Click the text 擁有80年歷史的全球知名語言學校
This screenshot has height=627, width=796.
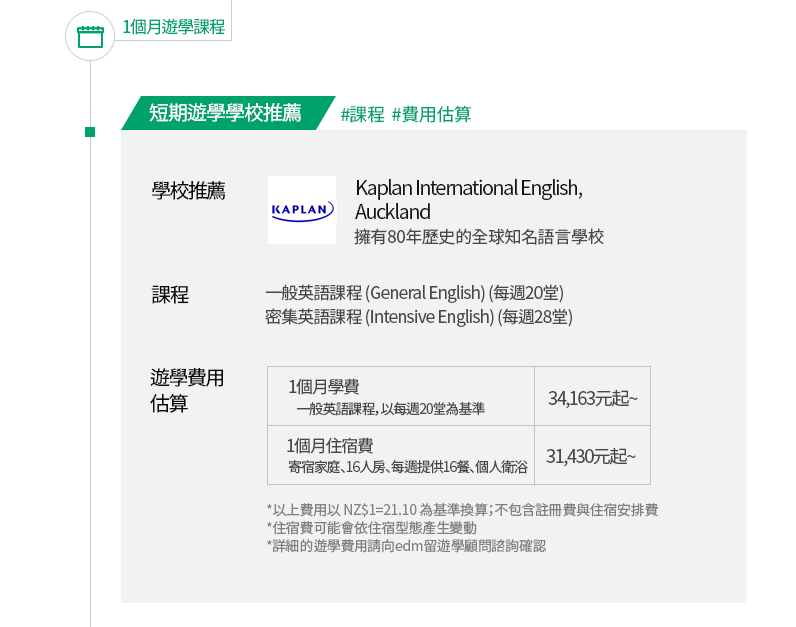point(479,237)
